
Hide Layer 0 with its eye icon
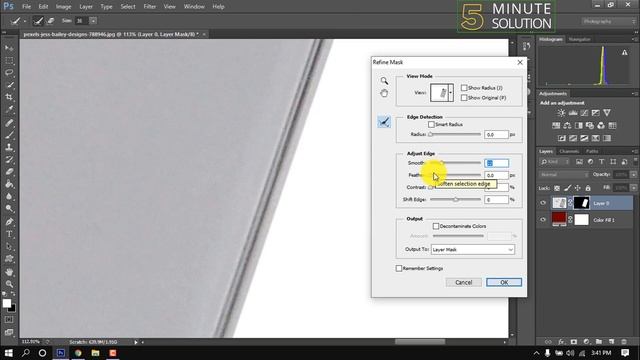point(543,203)
